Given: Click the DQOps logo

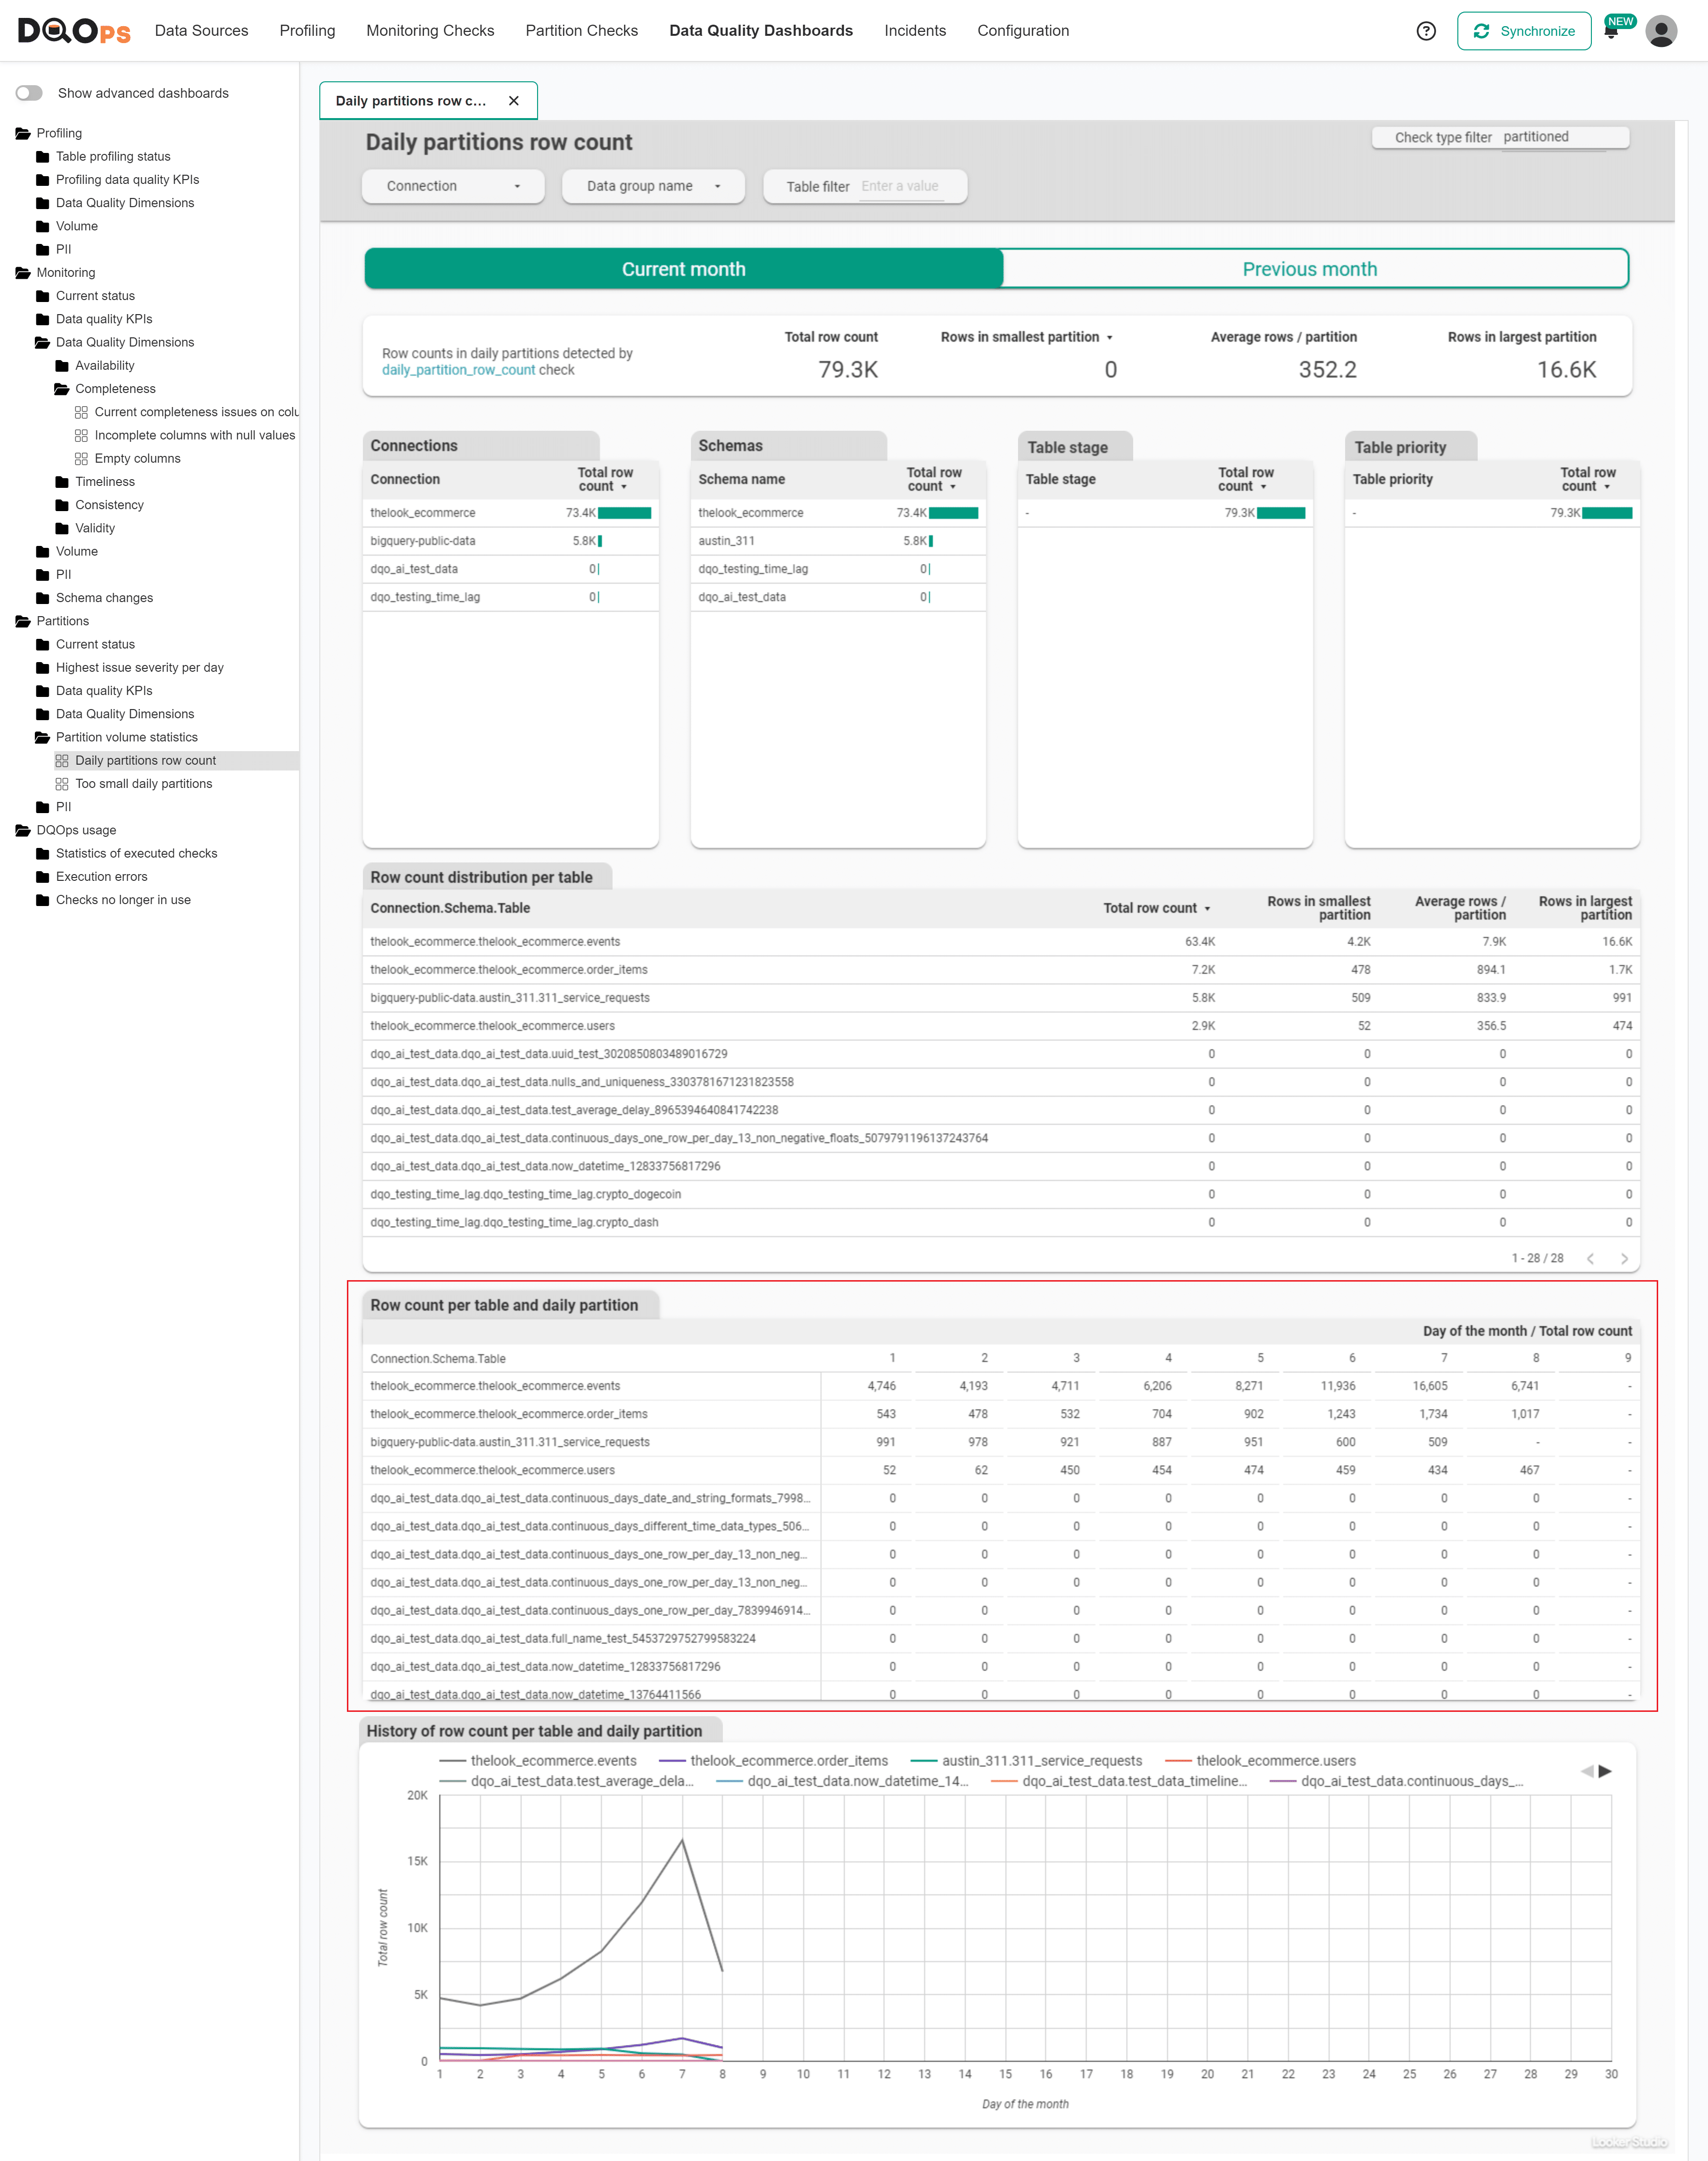Looking at the screenshot, I should [x=74, y=31].
